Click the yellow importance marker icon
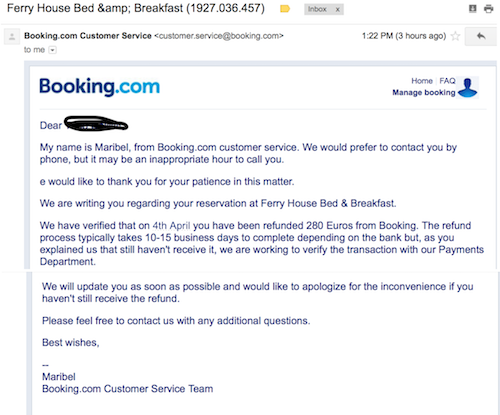 pos(285,9)
